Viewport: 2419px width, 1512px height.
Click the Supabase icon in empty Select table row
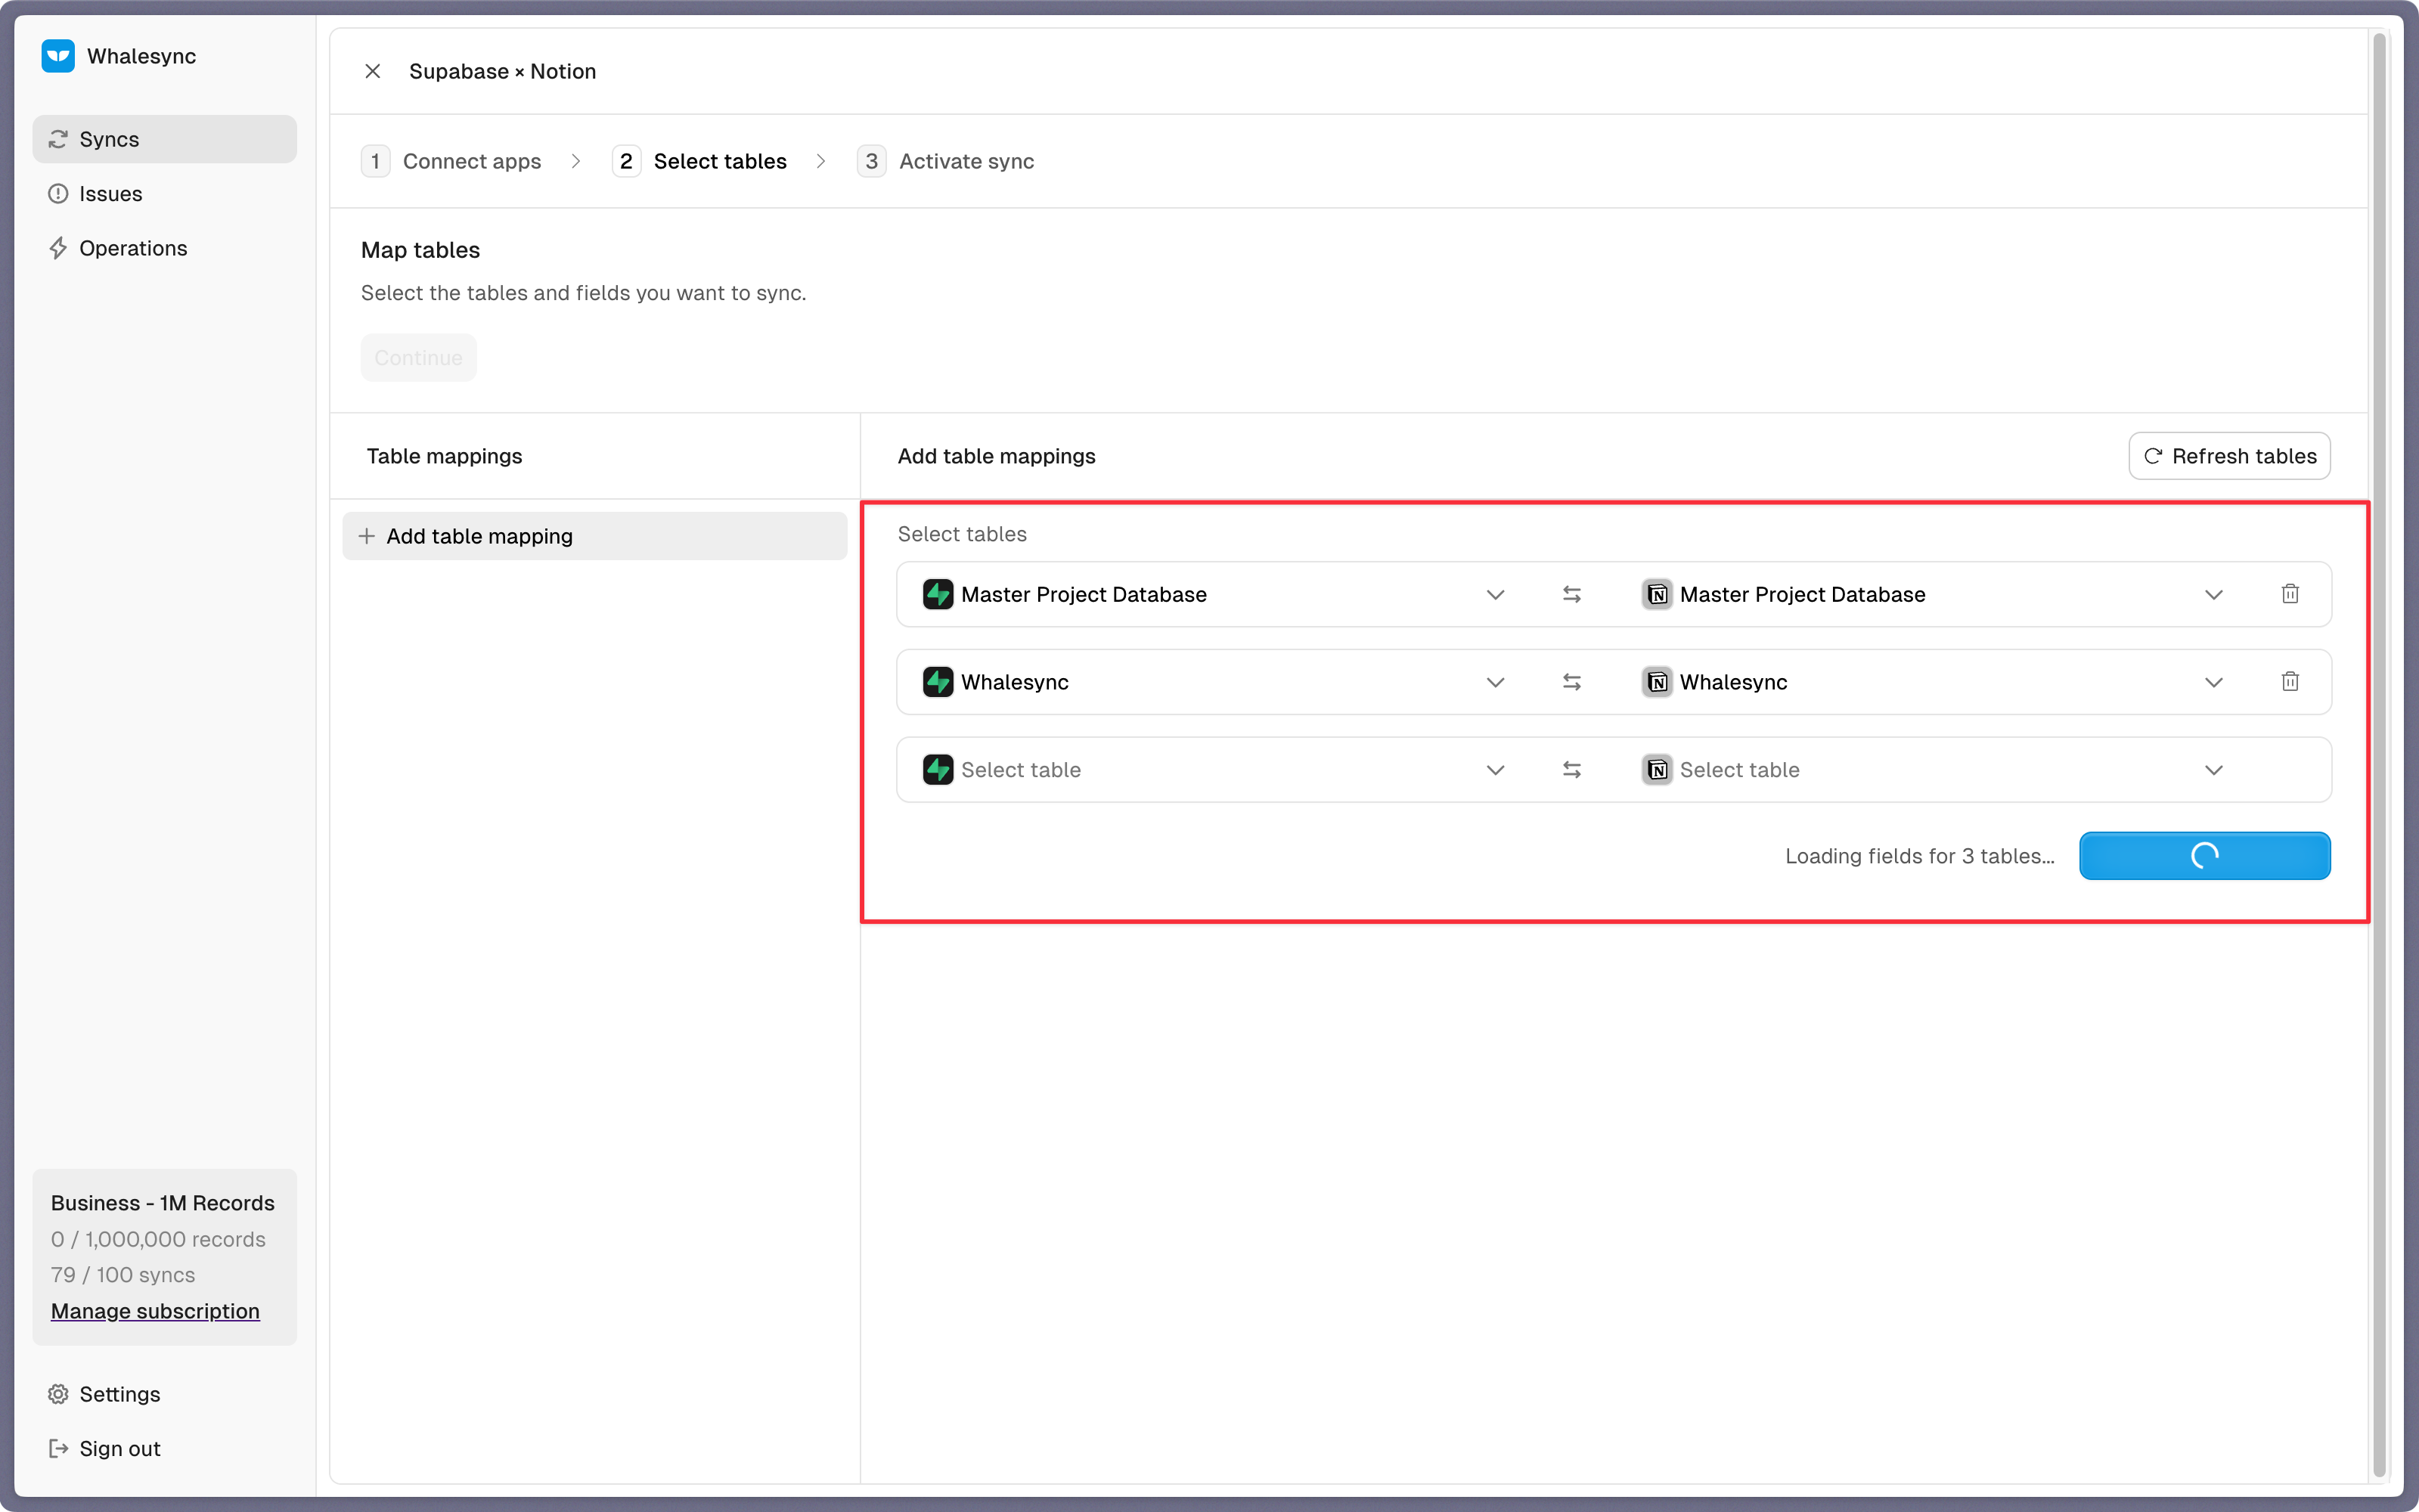pos(938,770)
